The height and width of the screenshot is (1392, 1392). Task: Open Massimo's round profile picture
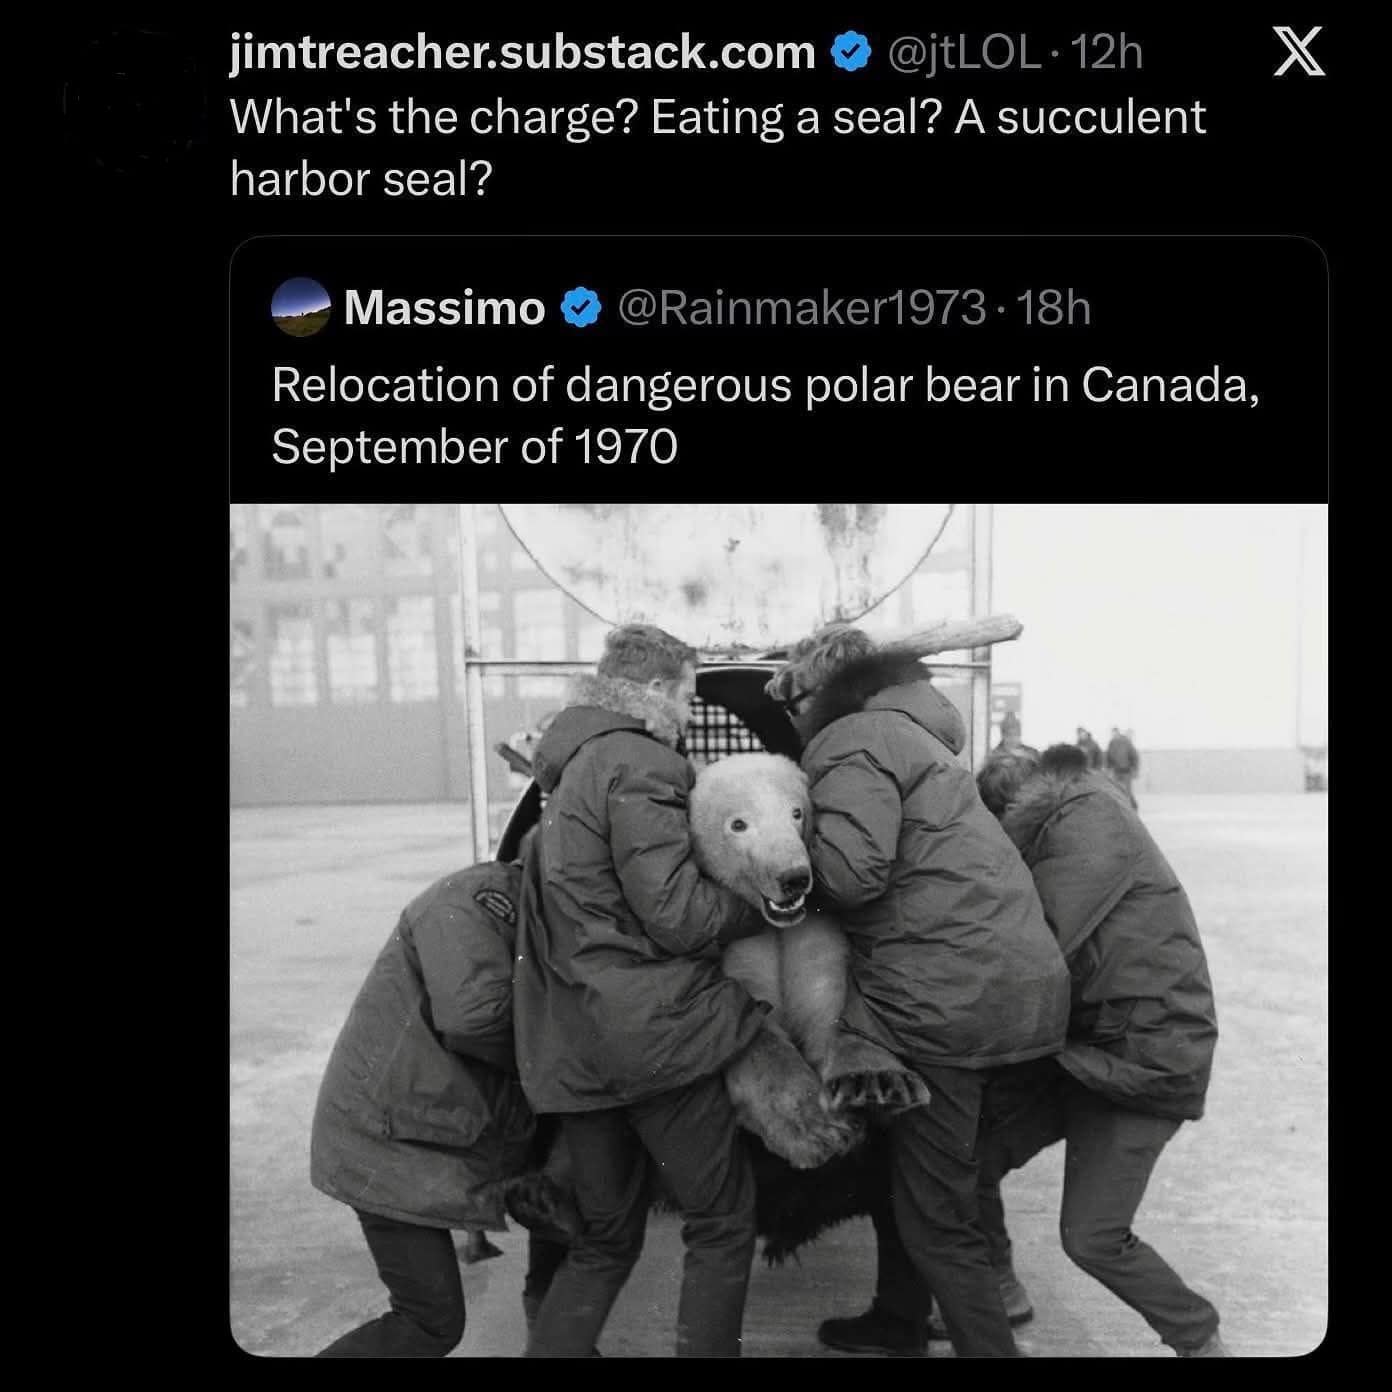(x=301, y=307)
